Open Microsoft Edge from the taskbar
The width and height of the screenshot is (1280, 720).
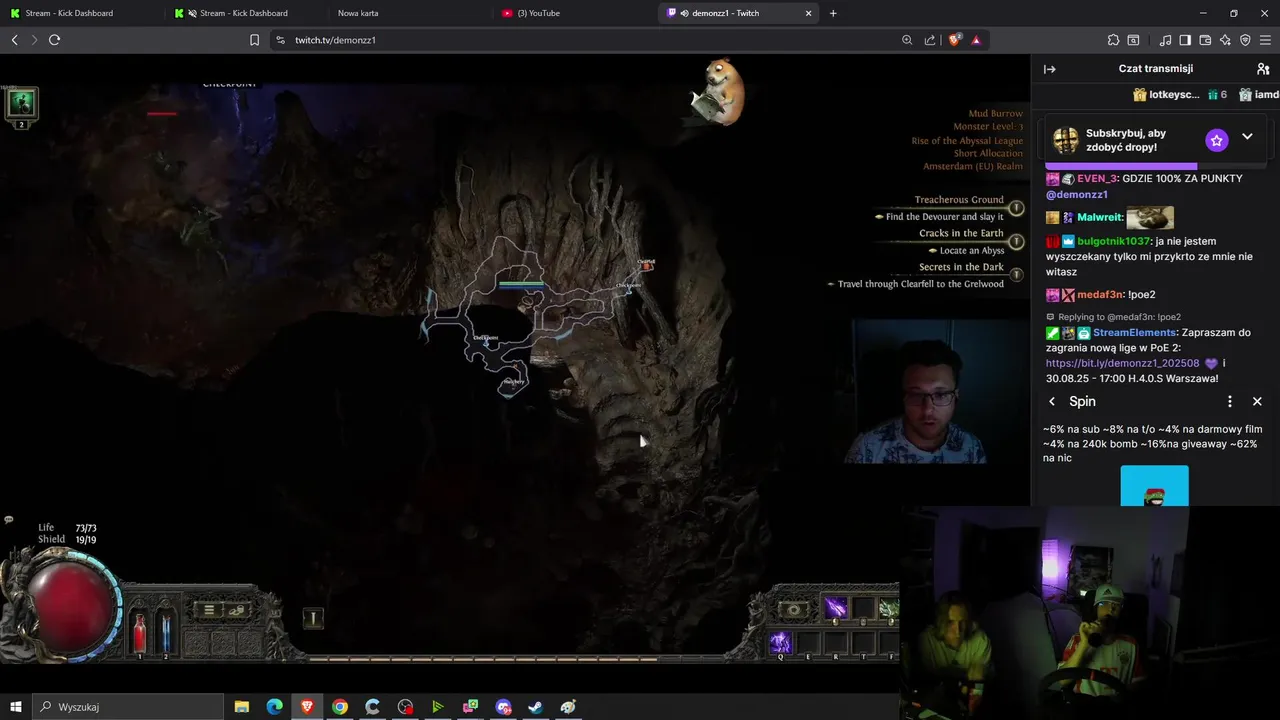[x=274, y=707]
